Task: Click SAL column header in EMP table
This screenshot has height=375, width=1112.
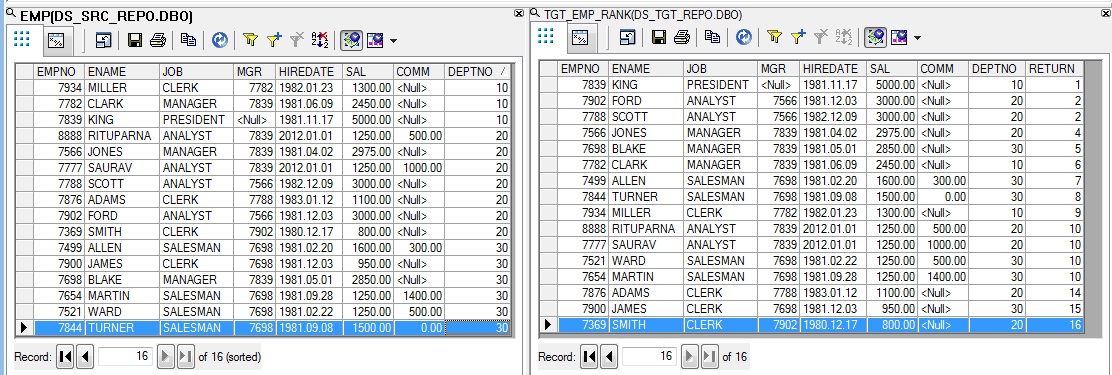Action: tap(368, 72)
